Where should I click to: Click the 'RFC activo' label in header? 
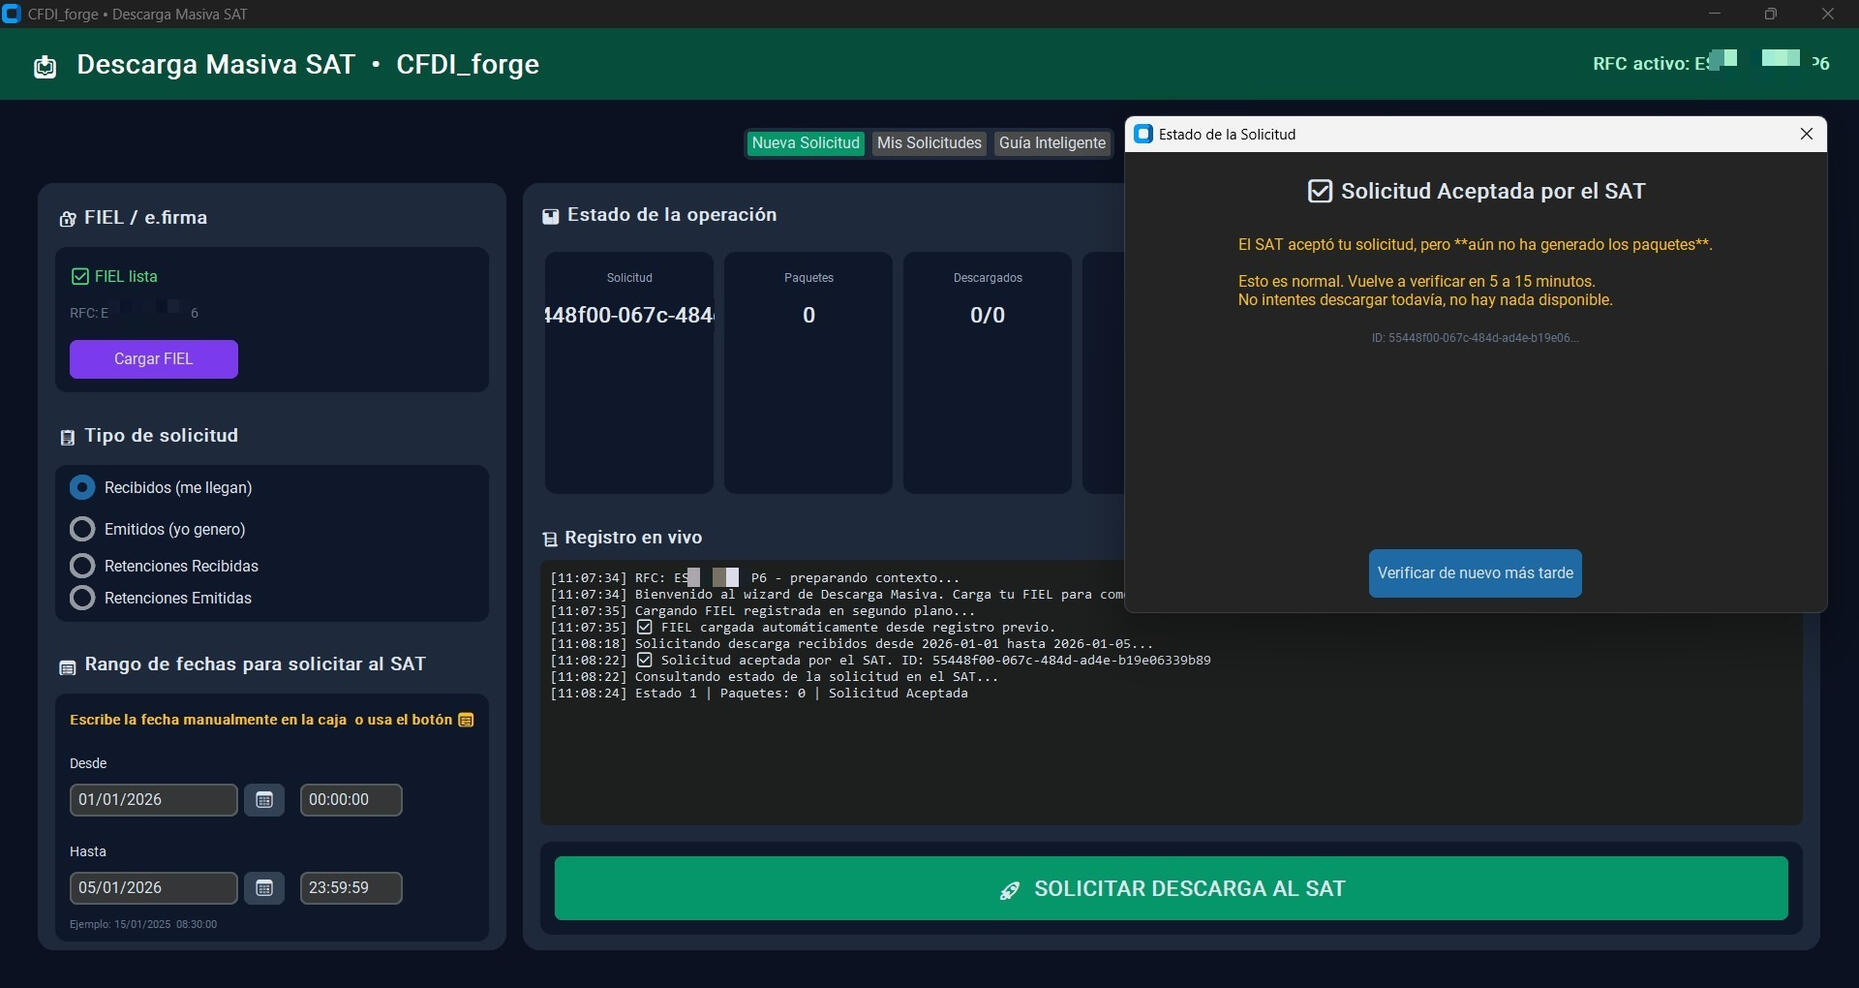pos(1640,64)
